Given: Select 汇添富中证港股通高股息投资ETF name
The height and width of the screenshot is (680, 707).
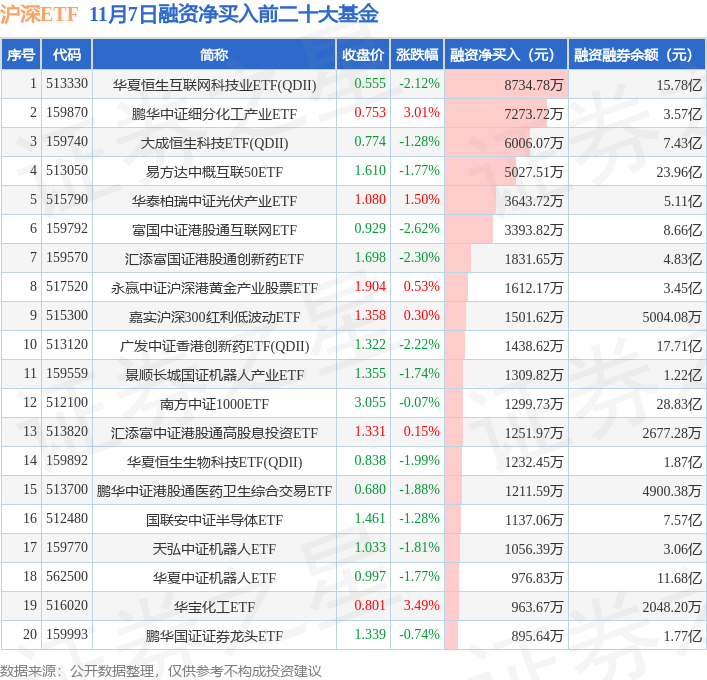Looking at the screenshot, I should [x=214, y=433].
